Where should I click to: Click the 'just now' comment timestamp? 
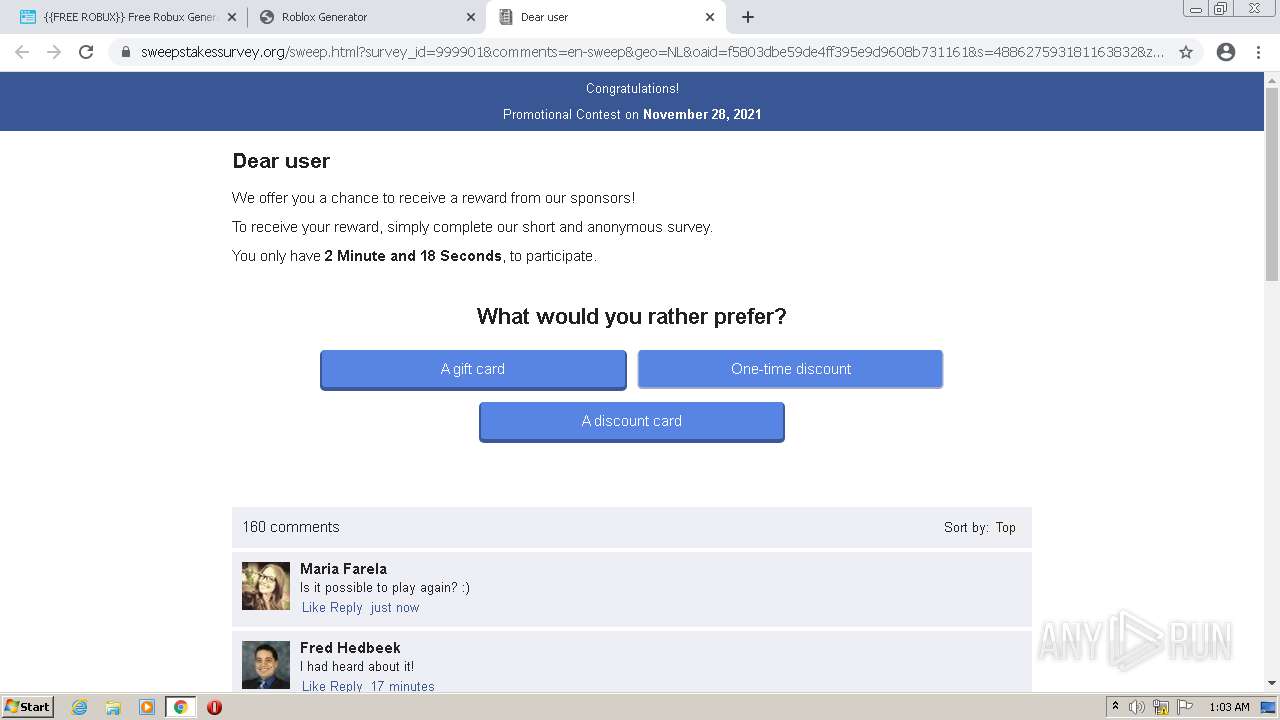coord(395,607)
